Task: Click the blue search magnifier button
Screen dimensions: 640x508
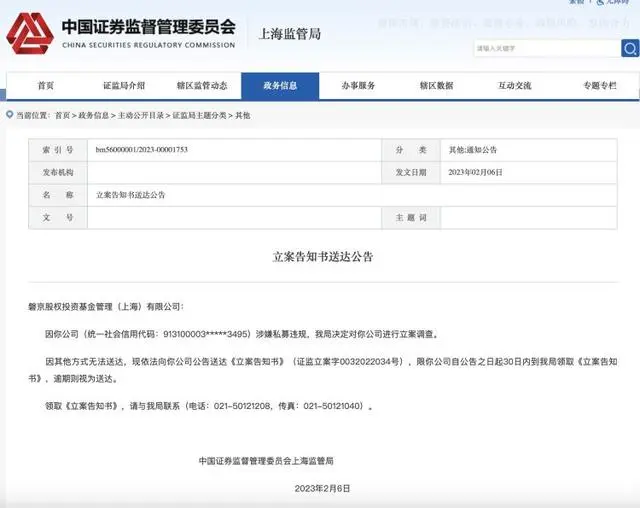Action: pyautogui.click(x=630, y=48)
